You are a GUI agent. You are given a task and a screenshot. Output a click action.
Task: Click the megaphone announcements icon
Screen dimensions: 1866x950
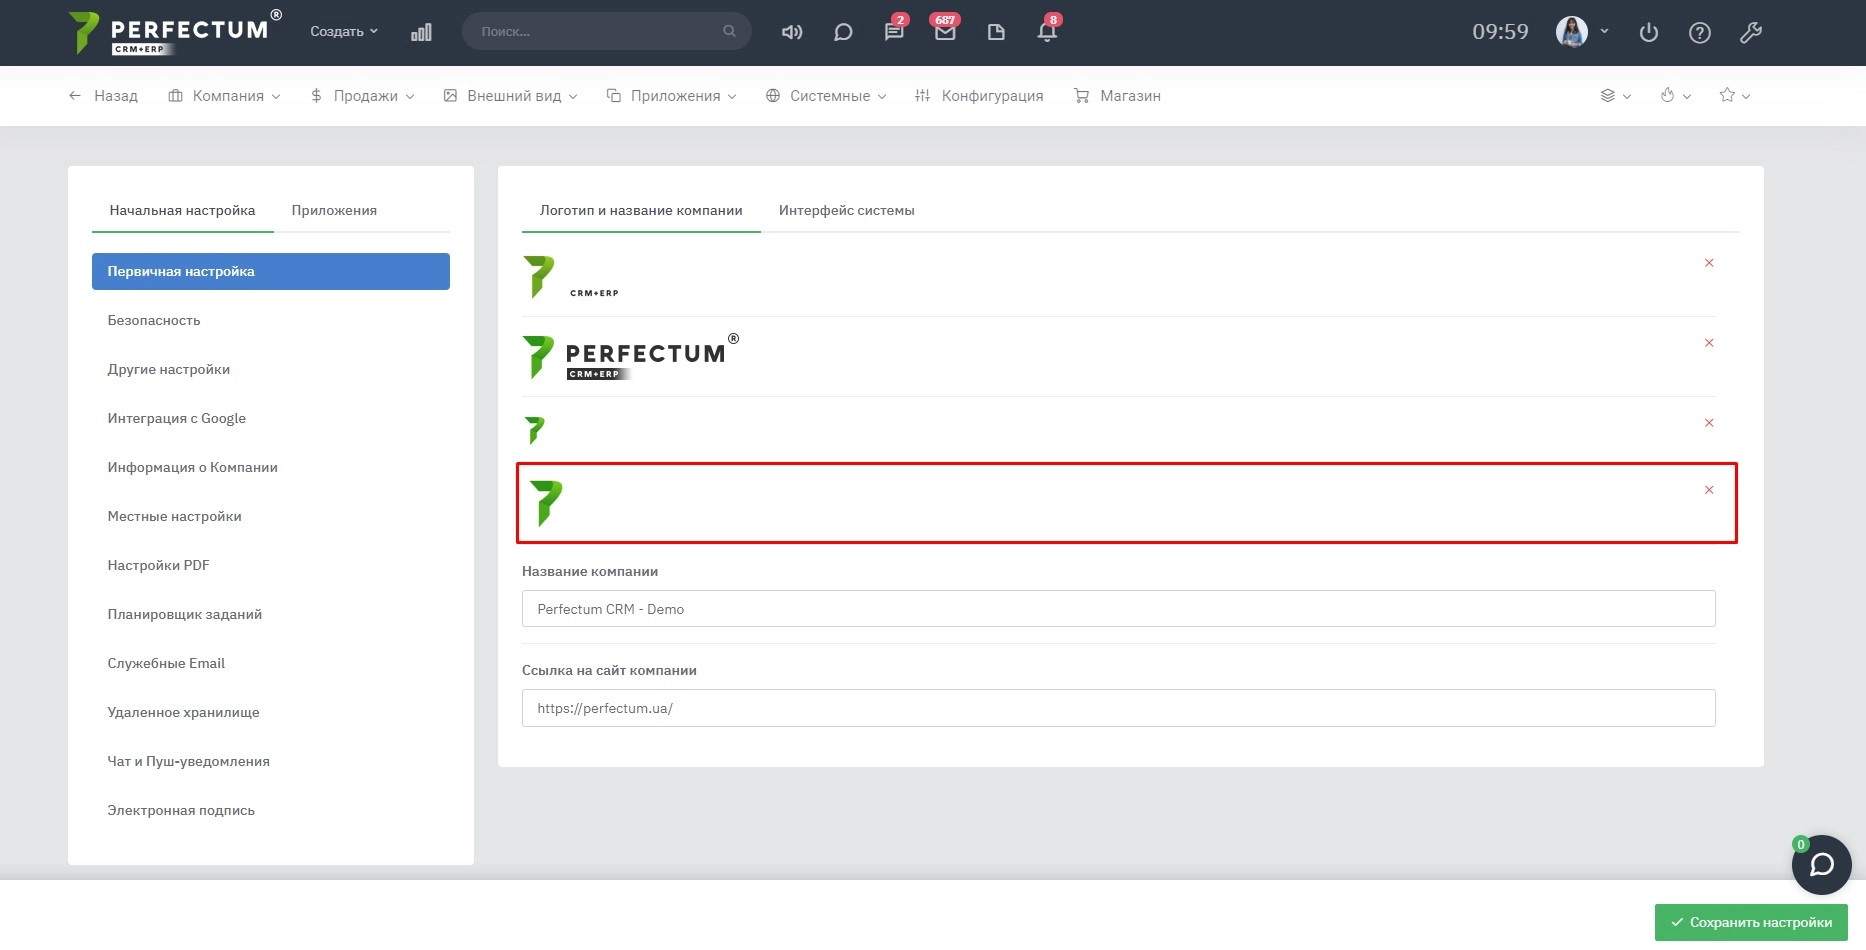pyautogui.click(x=792, y=32)
